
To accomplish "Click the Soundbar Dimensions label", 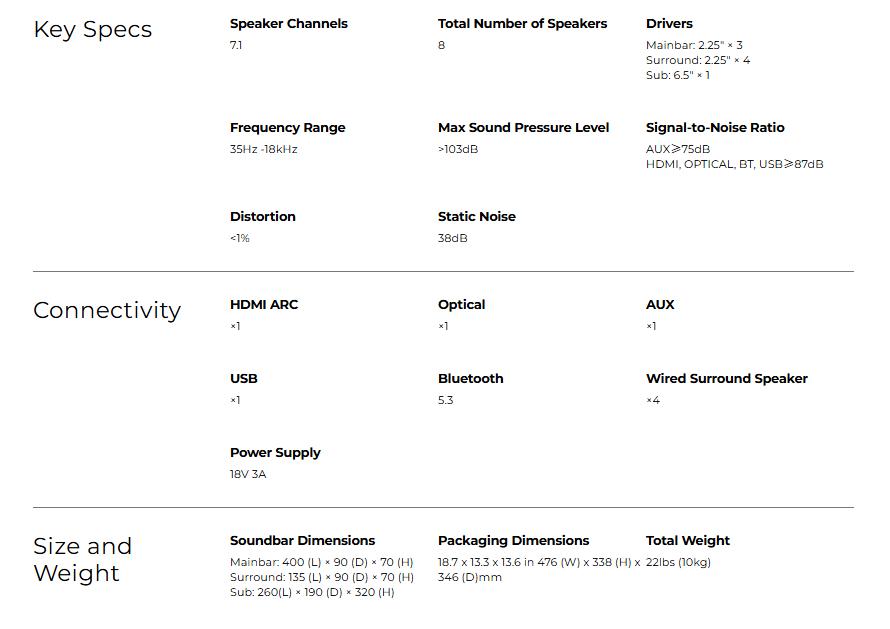I will point(302,540).
